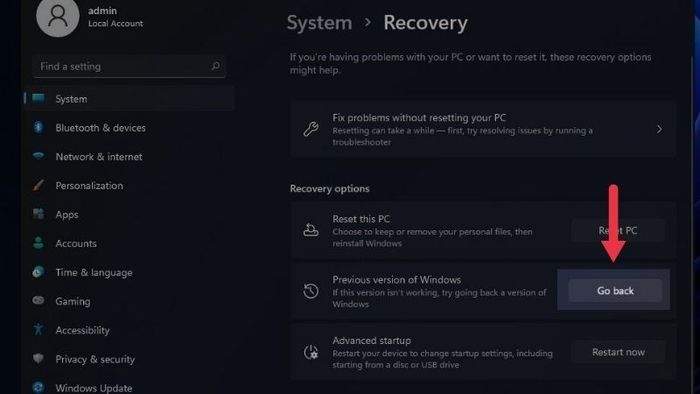Click the Privacy & security shield icon

click(x=38, y=359)
